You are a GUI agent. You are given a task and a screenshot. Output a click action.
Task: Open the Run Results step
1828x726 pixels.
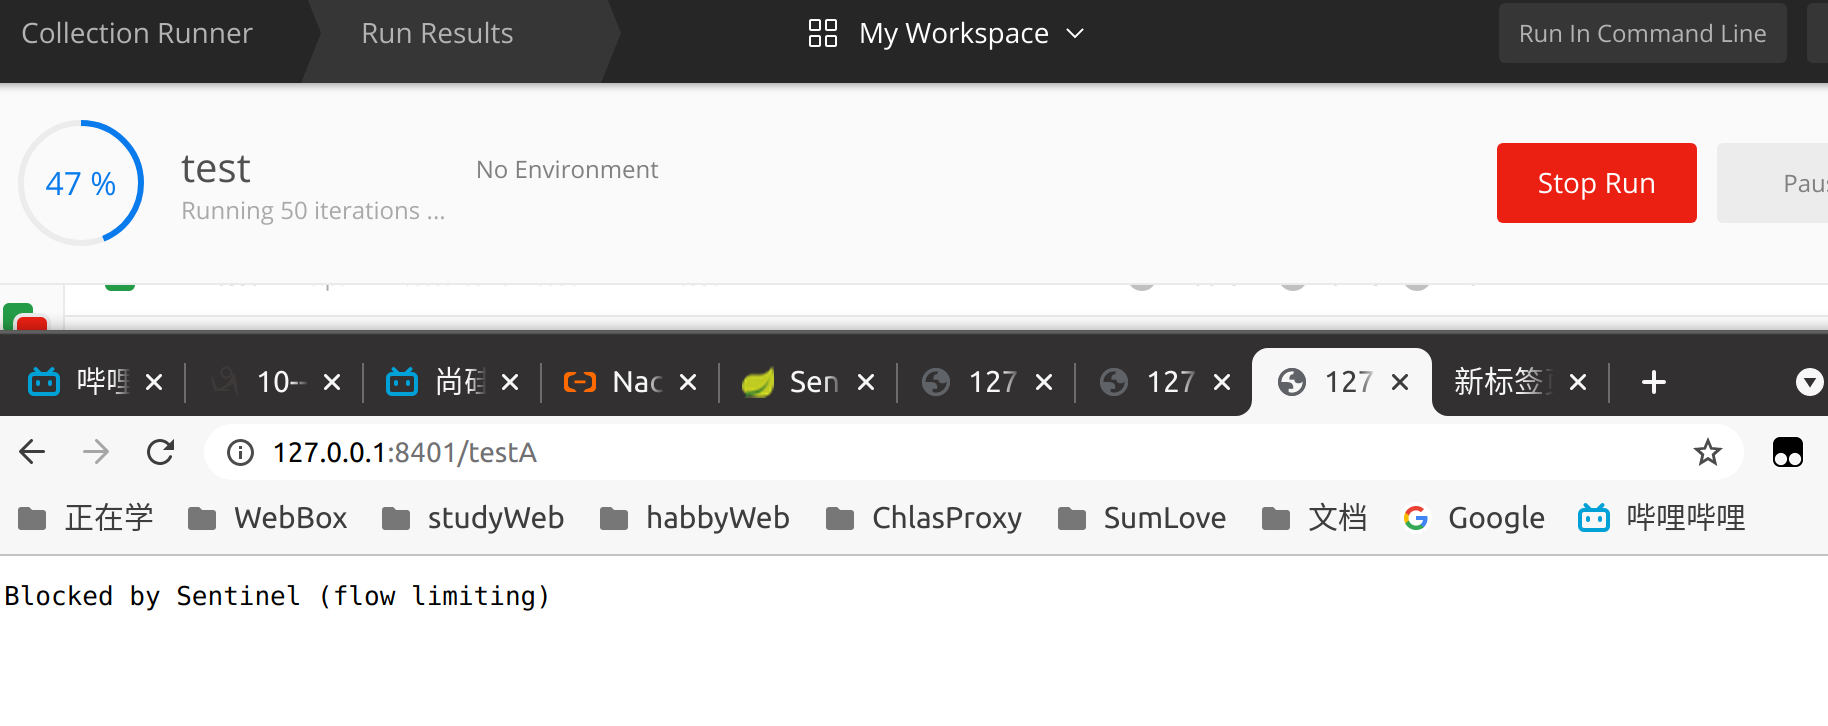437,33
